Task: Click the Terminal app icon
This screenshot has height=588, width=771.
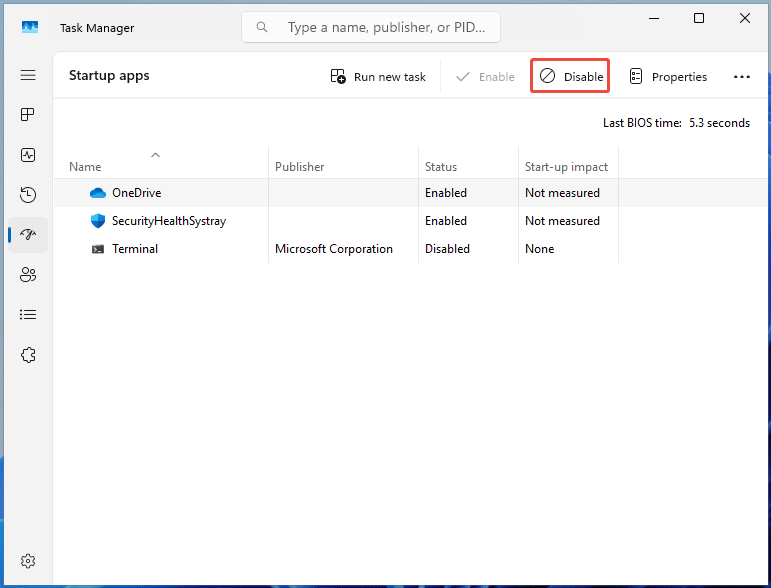Action: coord(98,249)
